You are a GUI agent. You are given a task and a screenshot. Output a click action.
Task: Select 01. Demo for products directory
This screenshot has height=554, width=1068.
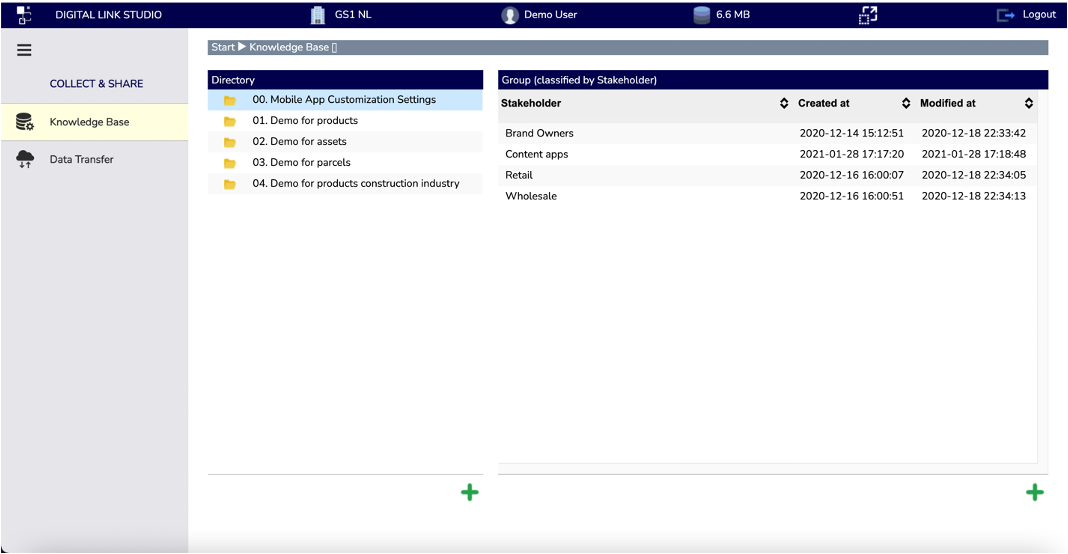tap(345, 121)
